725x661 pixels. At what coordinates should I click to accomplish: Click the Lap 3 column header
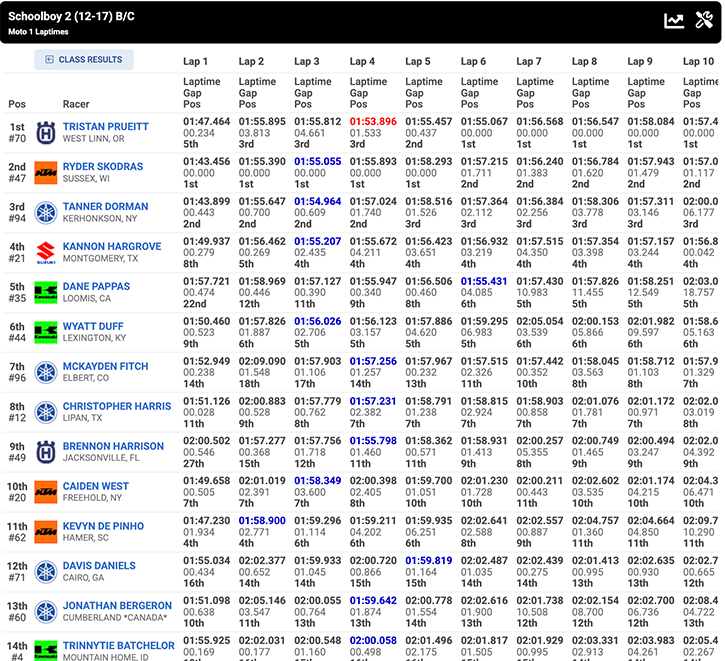pos(307,61)
